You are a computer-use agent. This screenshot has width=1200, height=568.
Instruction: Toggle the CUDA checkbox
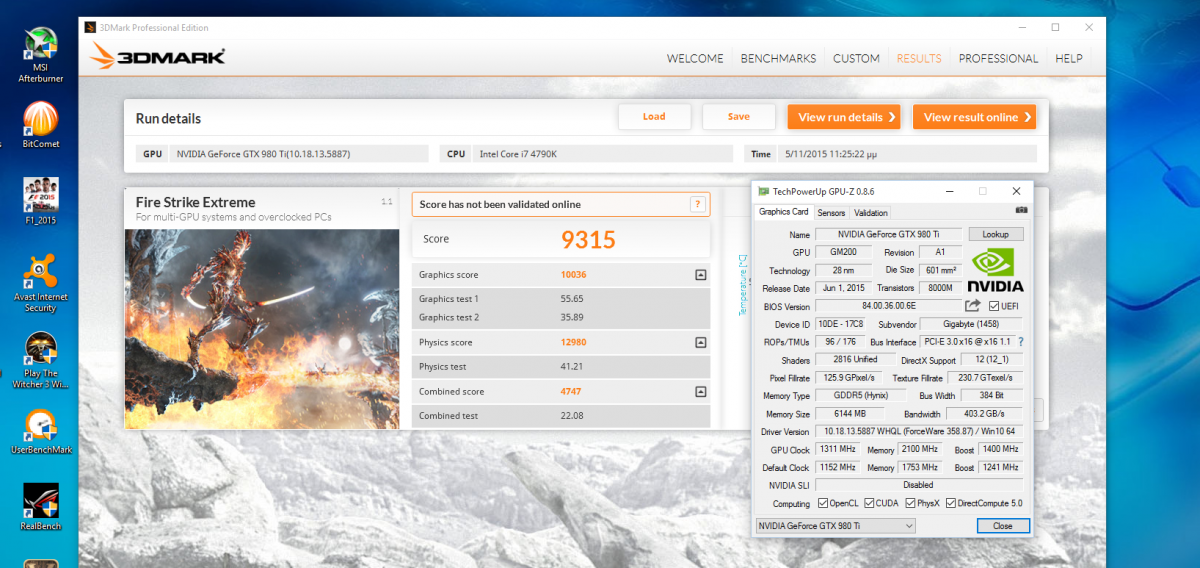(869, 503)
